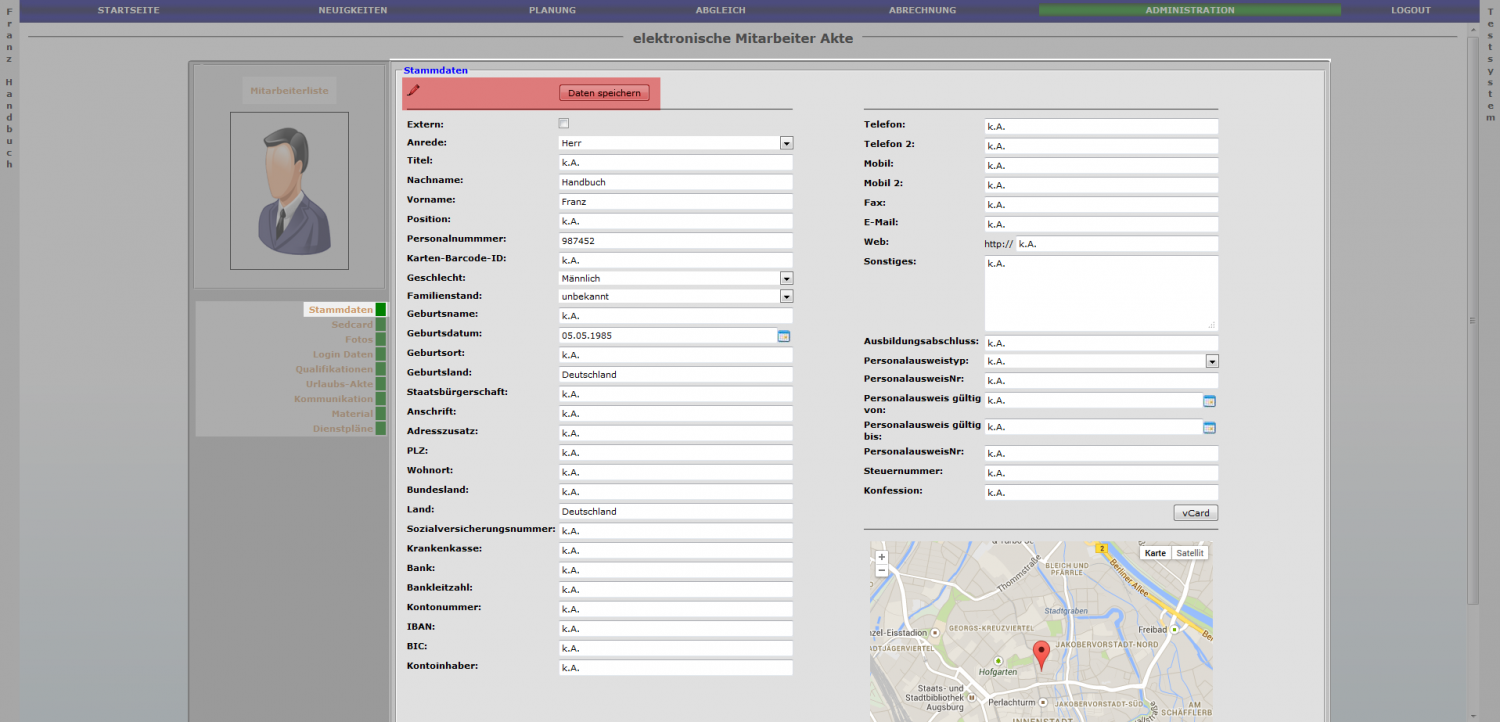Viewport: 1500px width, 722px height.
Task: Select Stammdaten in sidebar
Action: tap(340, 310)
